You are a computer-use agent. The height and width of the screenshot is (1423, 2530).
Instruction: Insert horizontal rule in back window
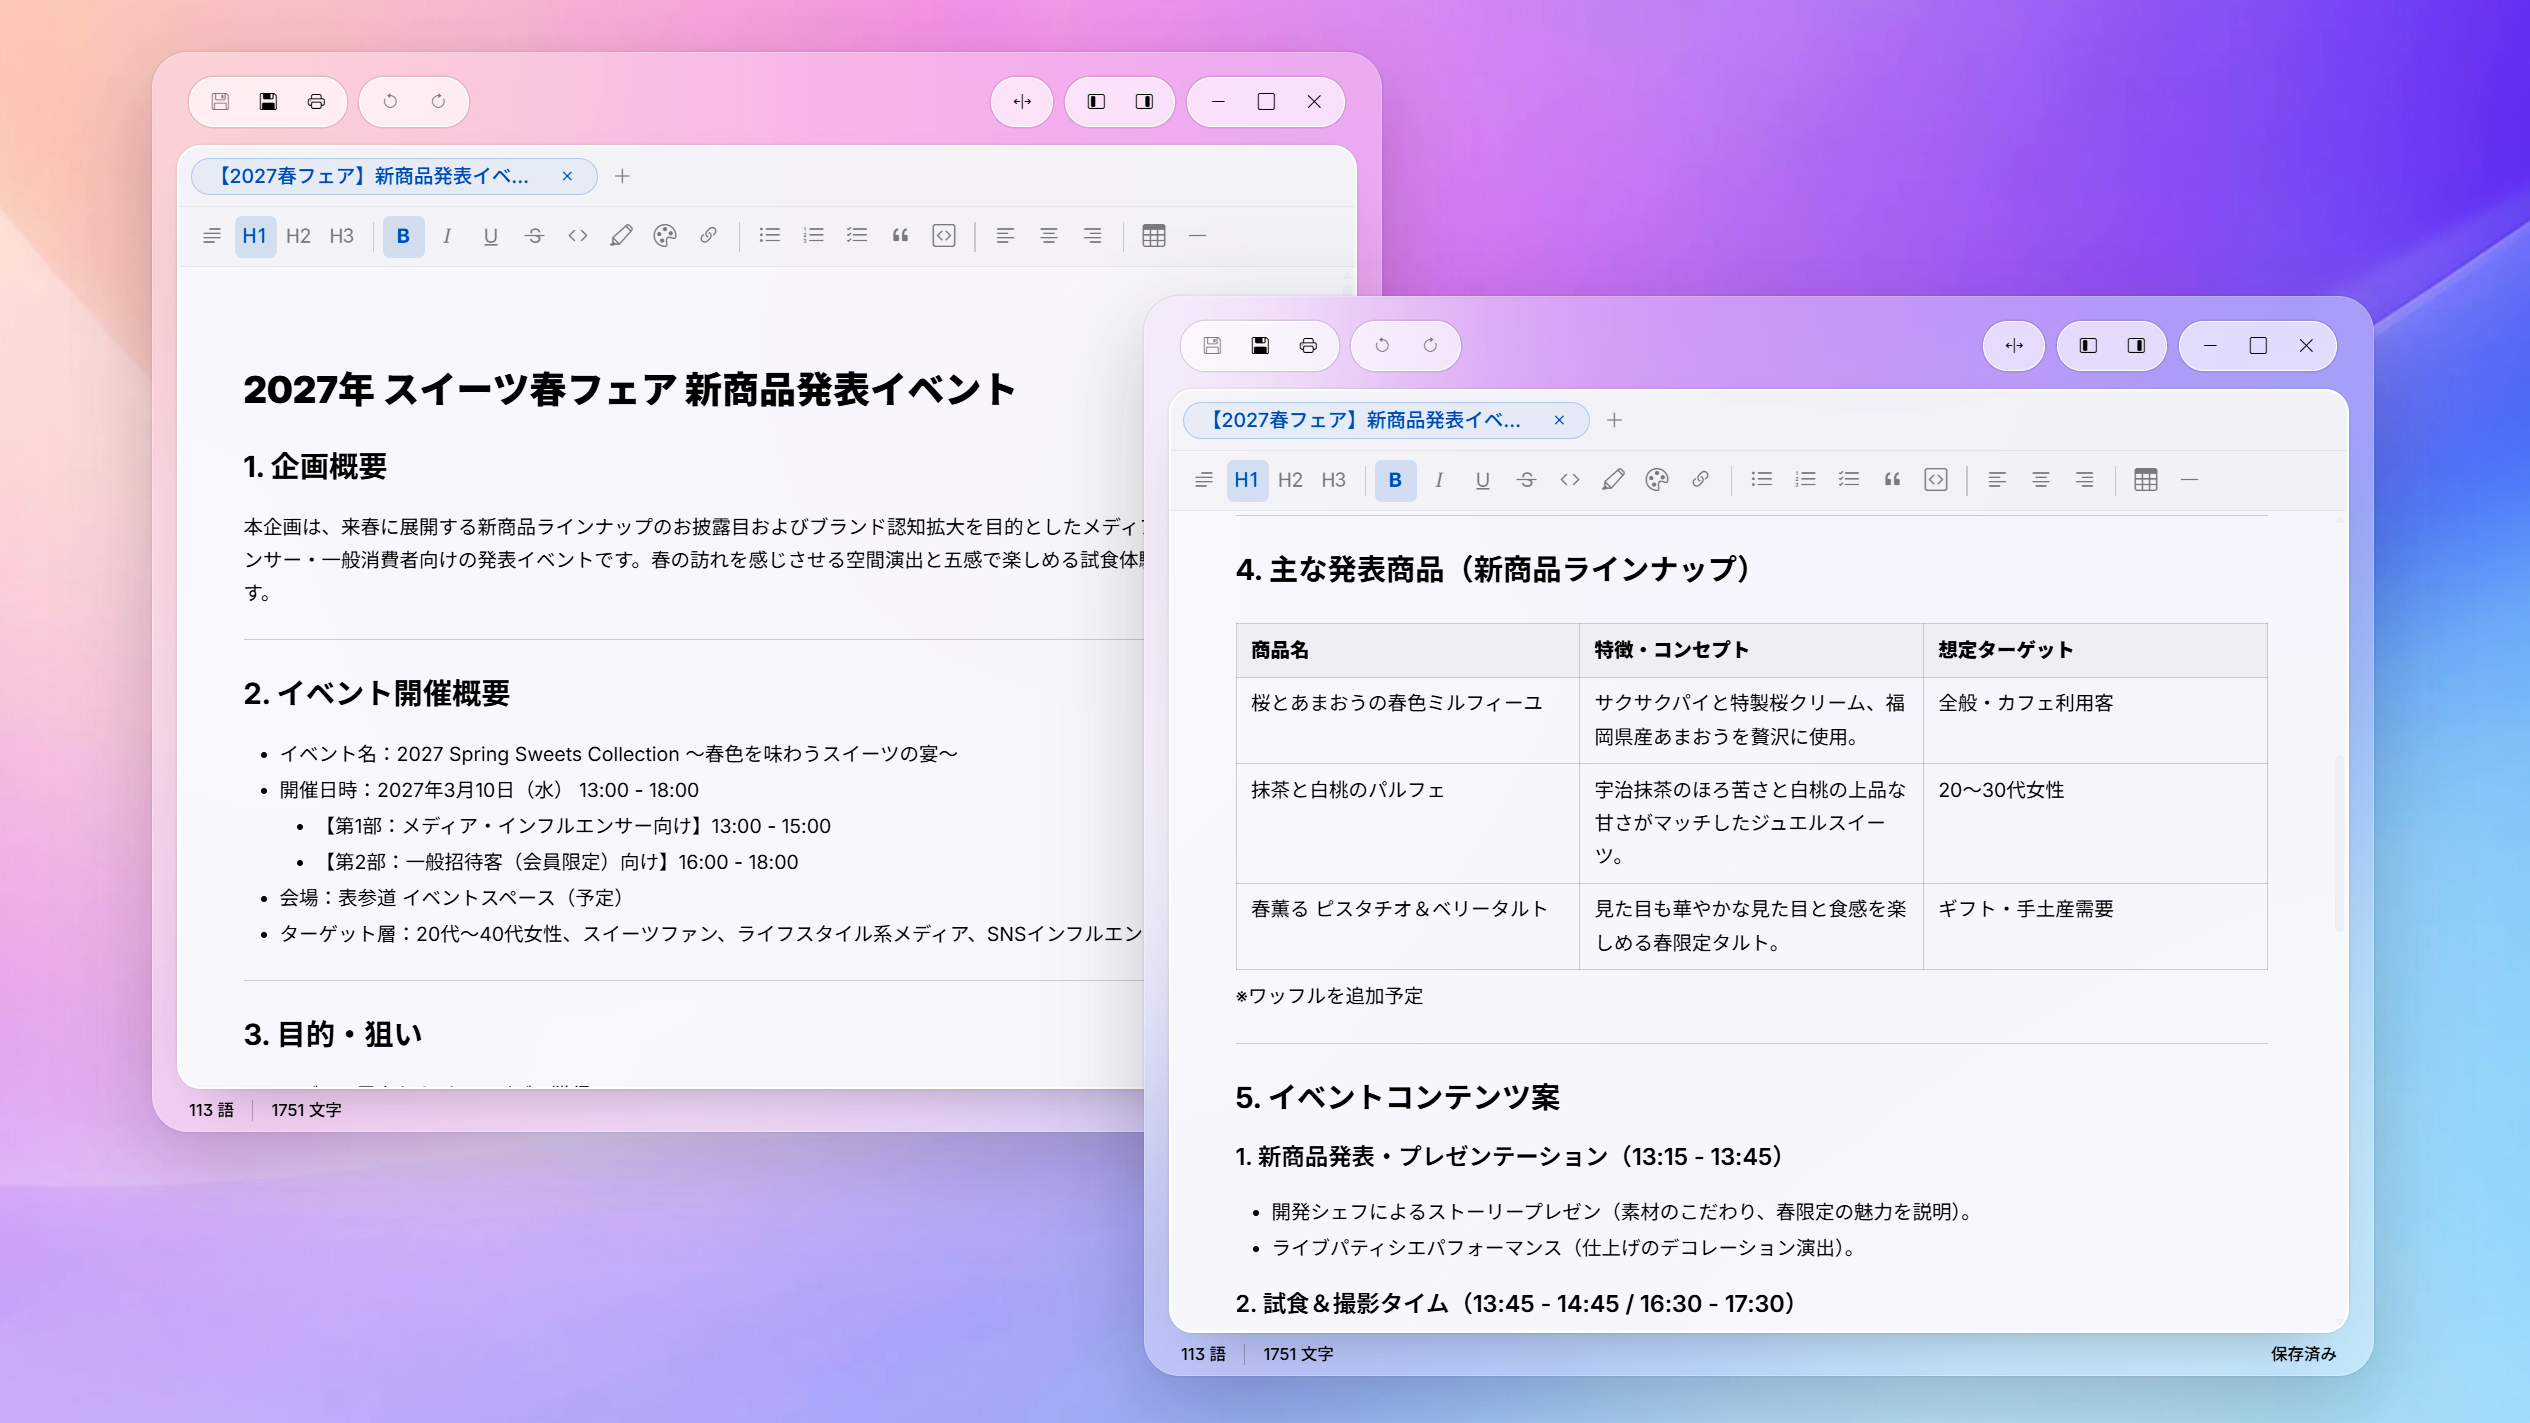(x=1197, y=236)
